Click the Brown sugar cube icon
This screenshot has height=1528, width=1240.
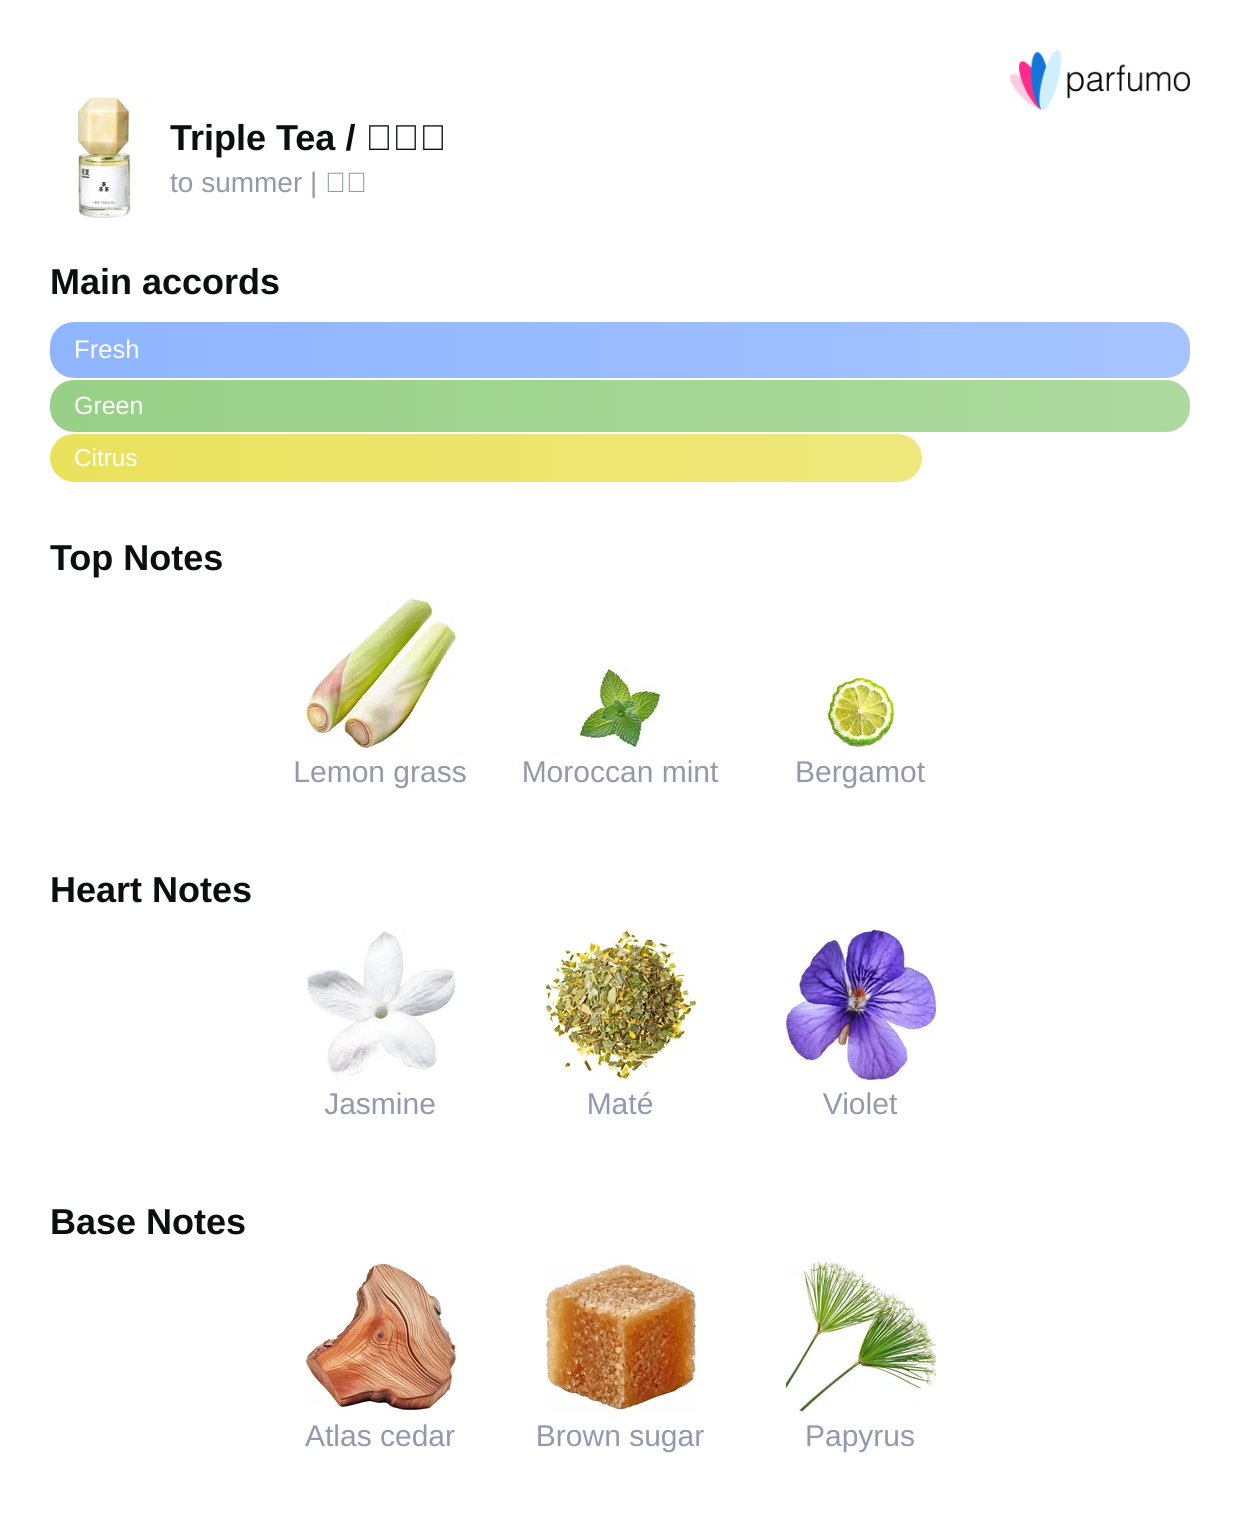point(620,1336)
